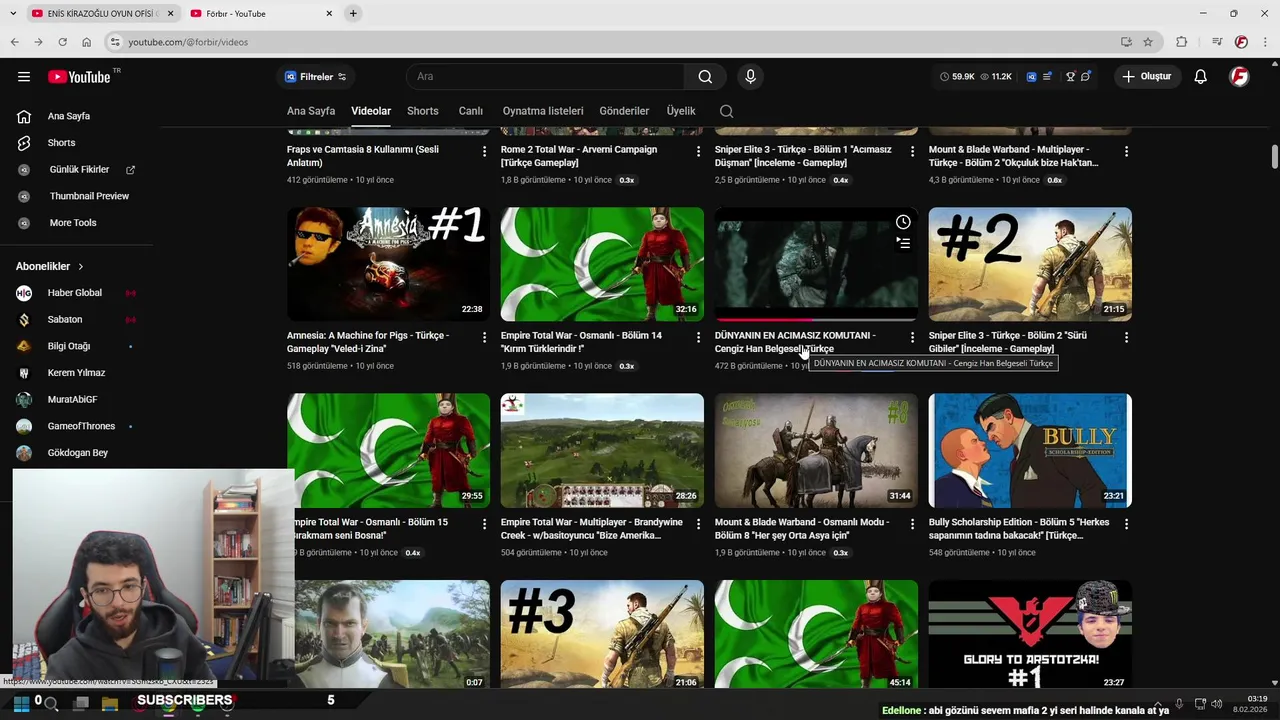Open the Windows Start button
This screenshot has height=720, width=1280.
click(x=20, y=703)
